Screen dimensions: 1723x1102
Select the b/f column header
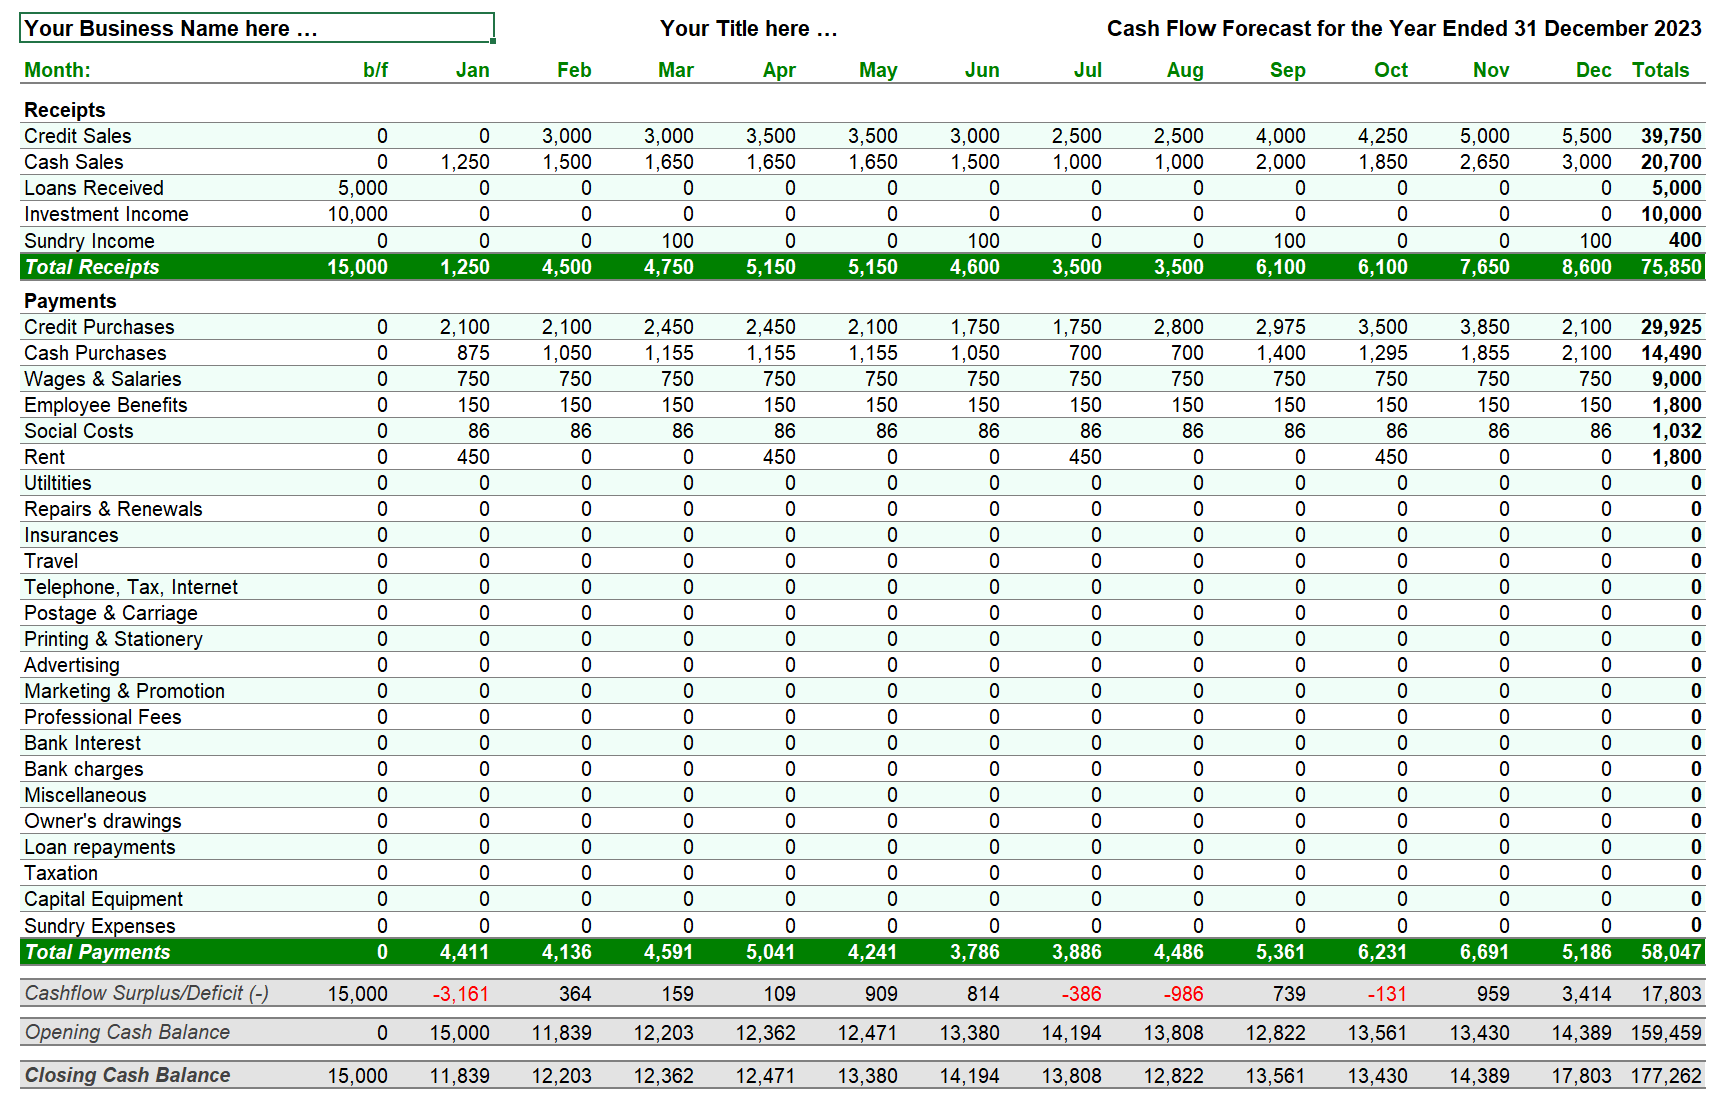click(x=375, y=70)
